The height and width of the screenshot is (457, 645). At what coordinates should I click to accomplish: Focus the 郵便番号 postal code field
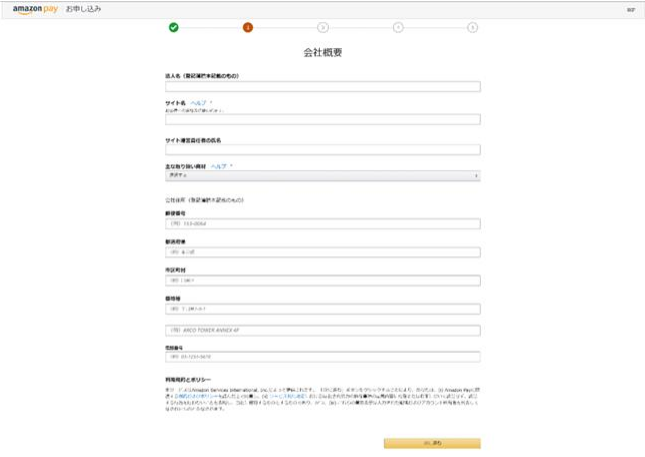(322, 224)
